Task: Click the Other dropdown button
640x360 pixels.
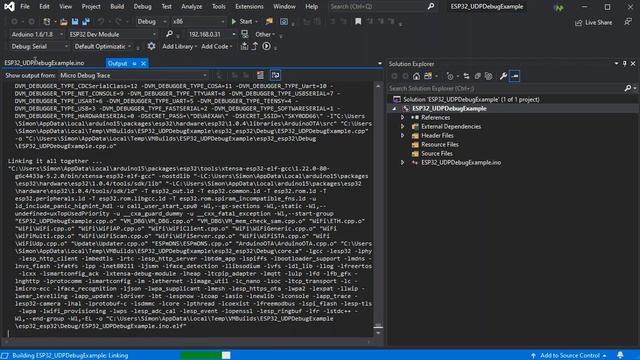Action: pos(265,34)
